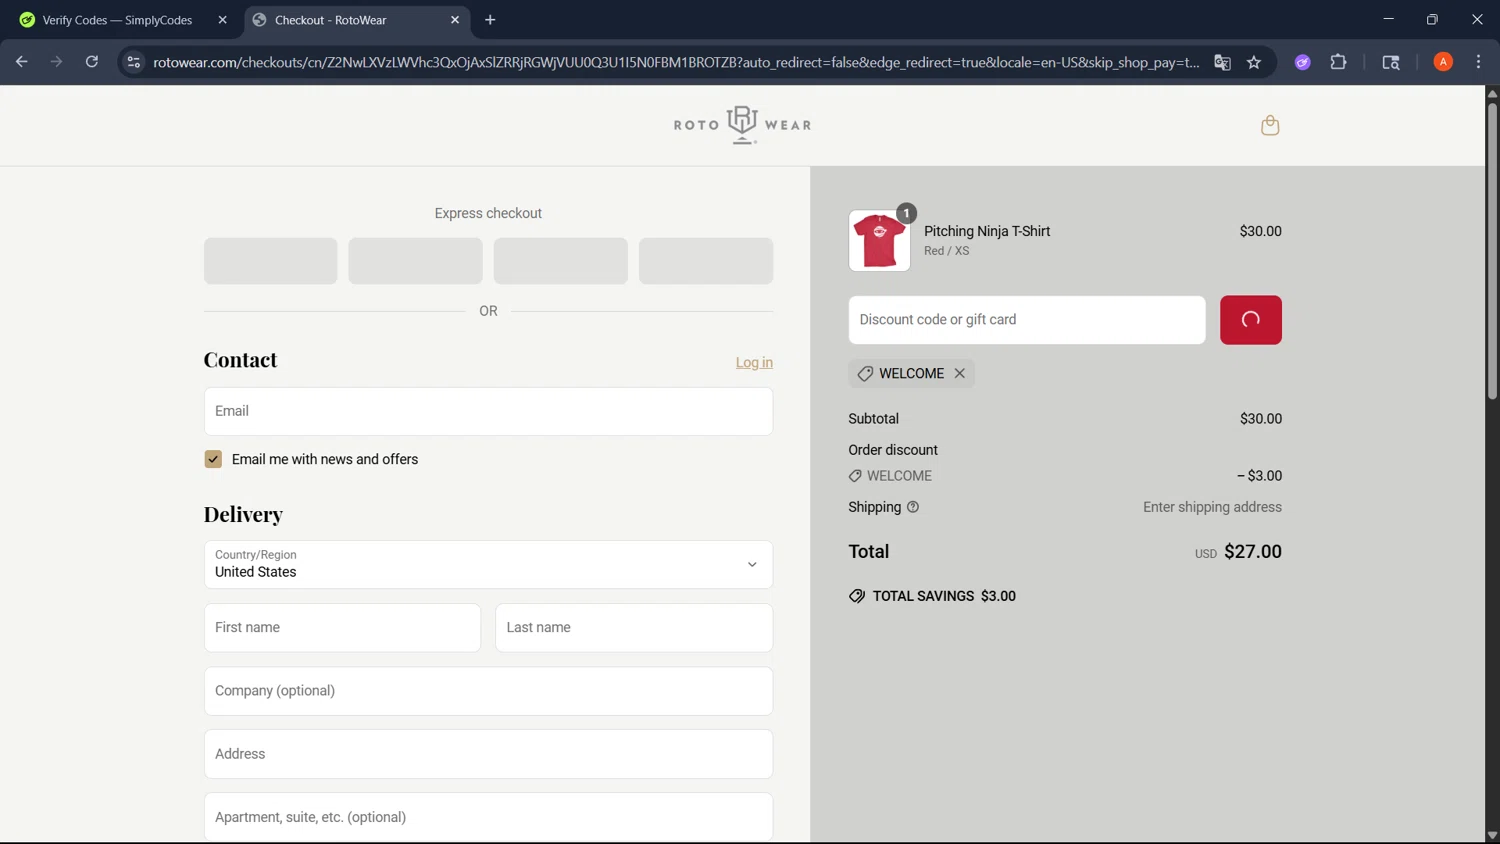Open the profile avatar A

pyautogui.click(x=1443, y=62)
